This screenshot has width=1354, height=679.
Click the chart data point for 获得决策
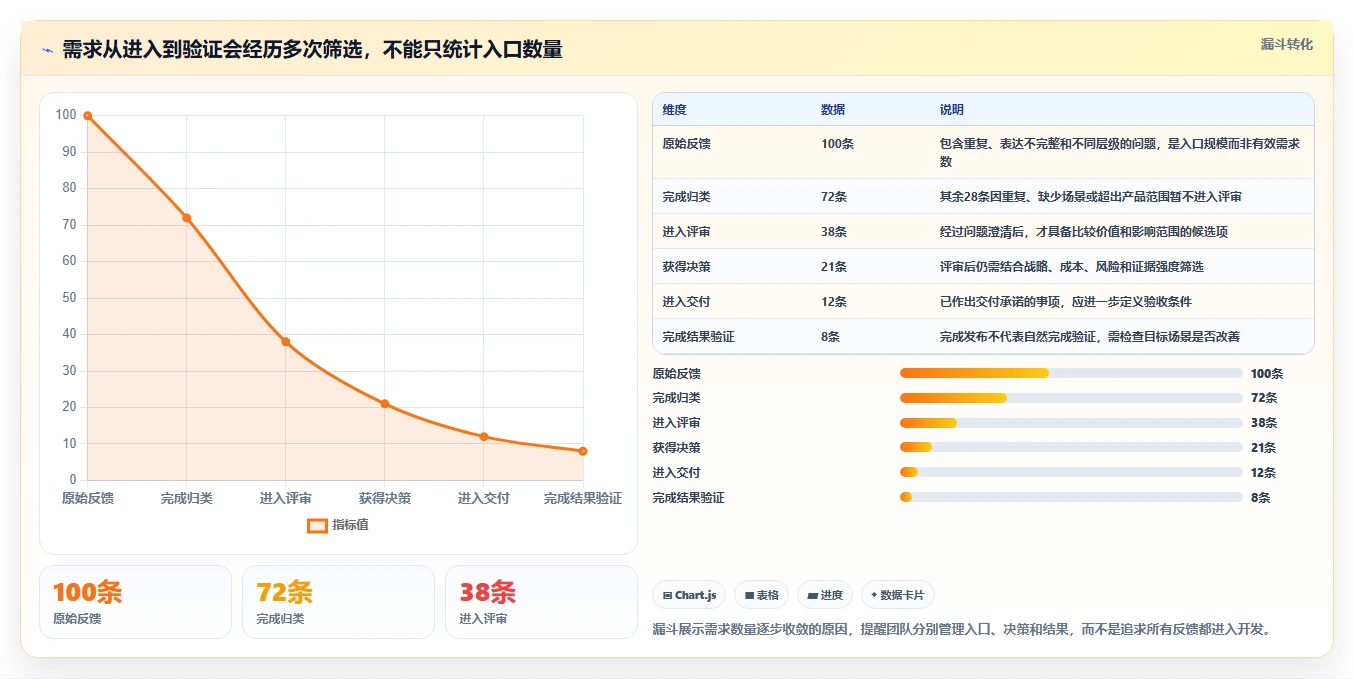385,404
